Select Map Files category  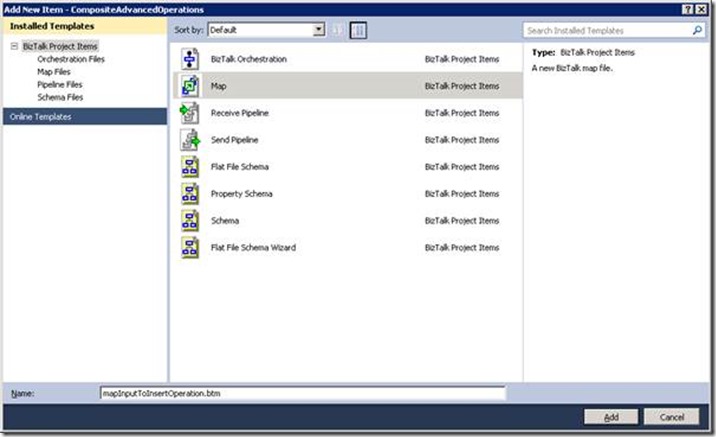click(x=54, y=72)
